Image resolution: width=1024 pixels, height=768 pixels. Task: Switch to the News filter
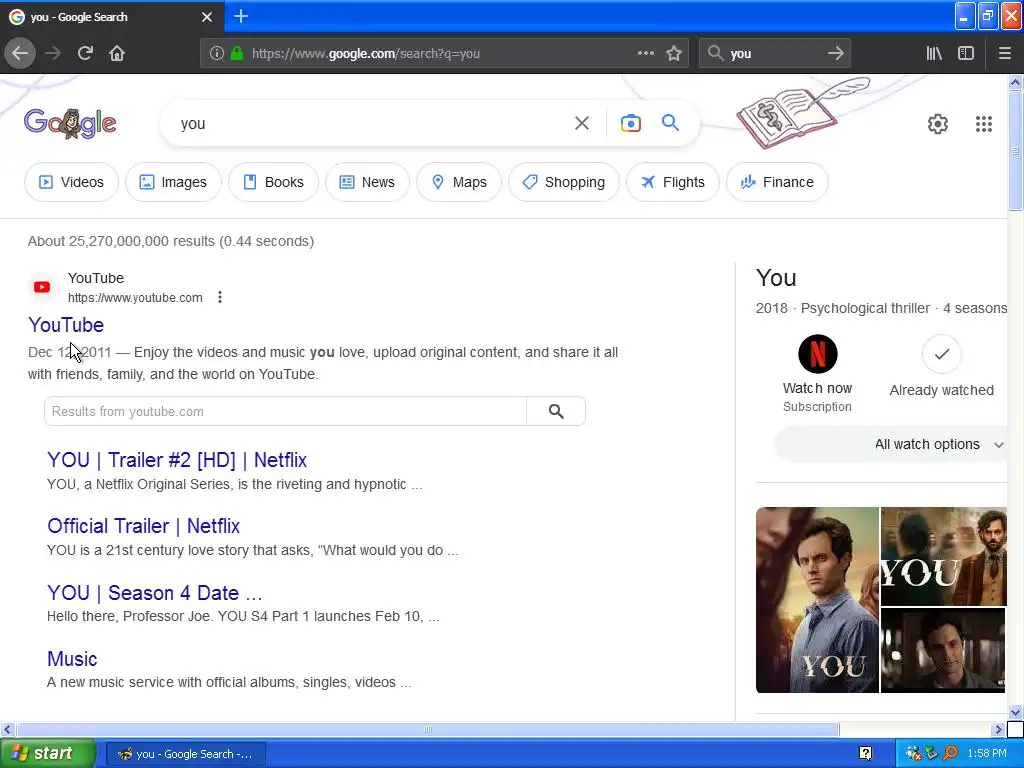coord(367,182)
